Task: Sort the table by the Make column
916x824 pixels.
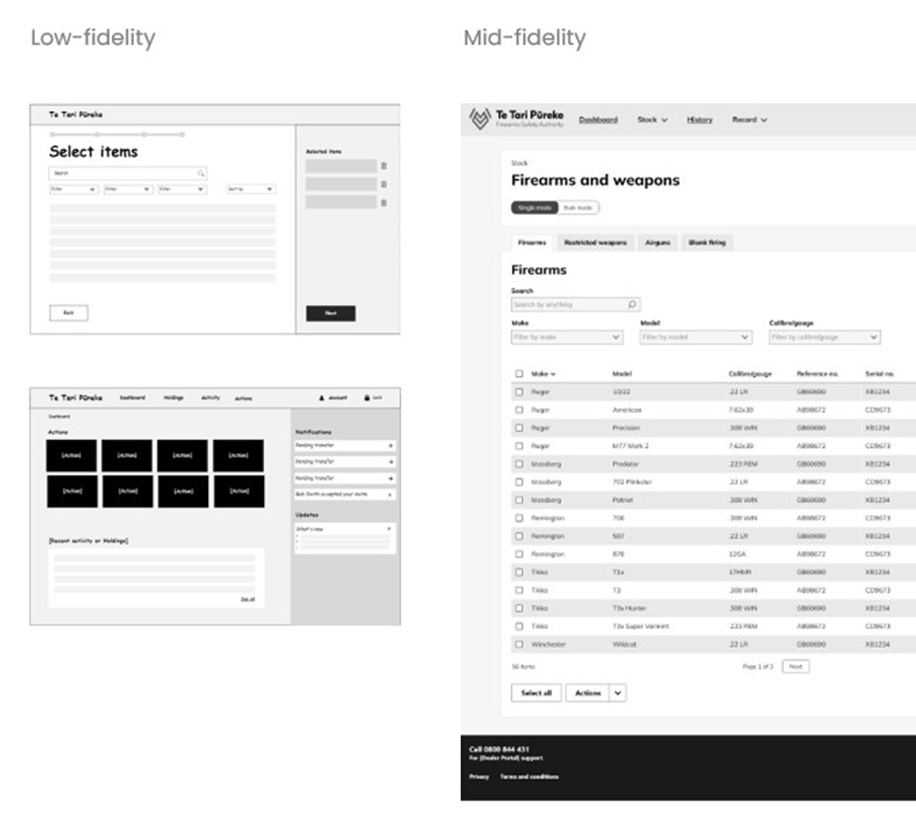Action: [543, 374]
